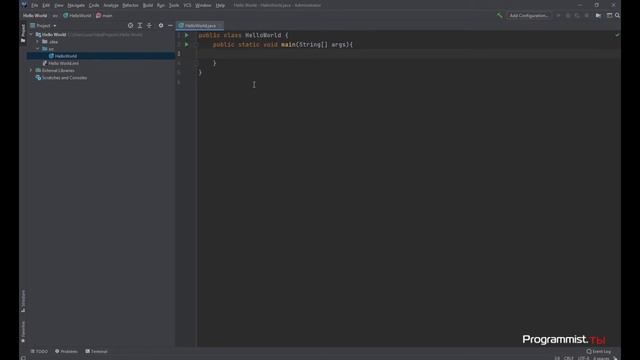Open the Refactor menu
Image resolution: width=640 pixels, height=360 pixels.
click(x=130, y=5)
